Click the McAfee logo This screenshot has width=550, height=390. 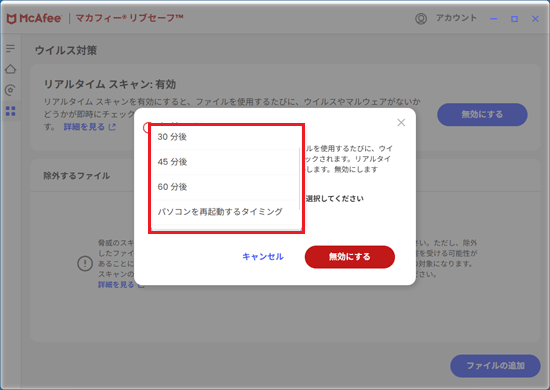pos(34,18)
